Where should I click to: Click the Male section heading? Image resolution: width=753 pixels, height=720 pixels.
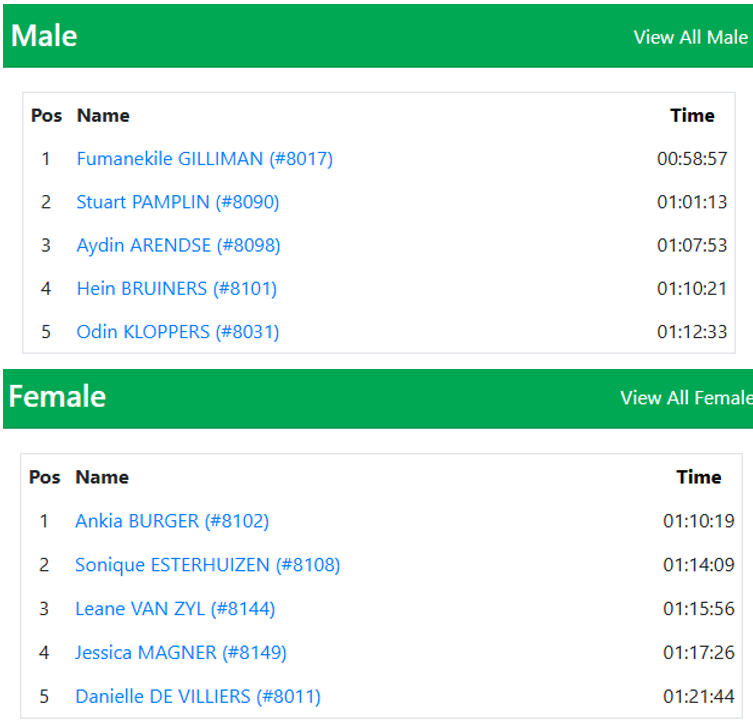click(44, 36)
